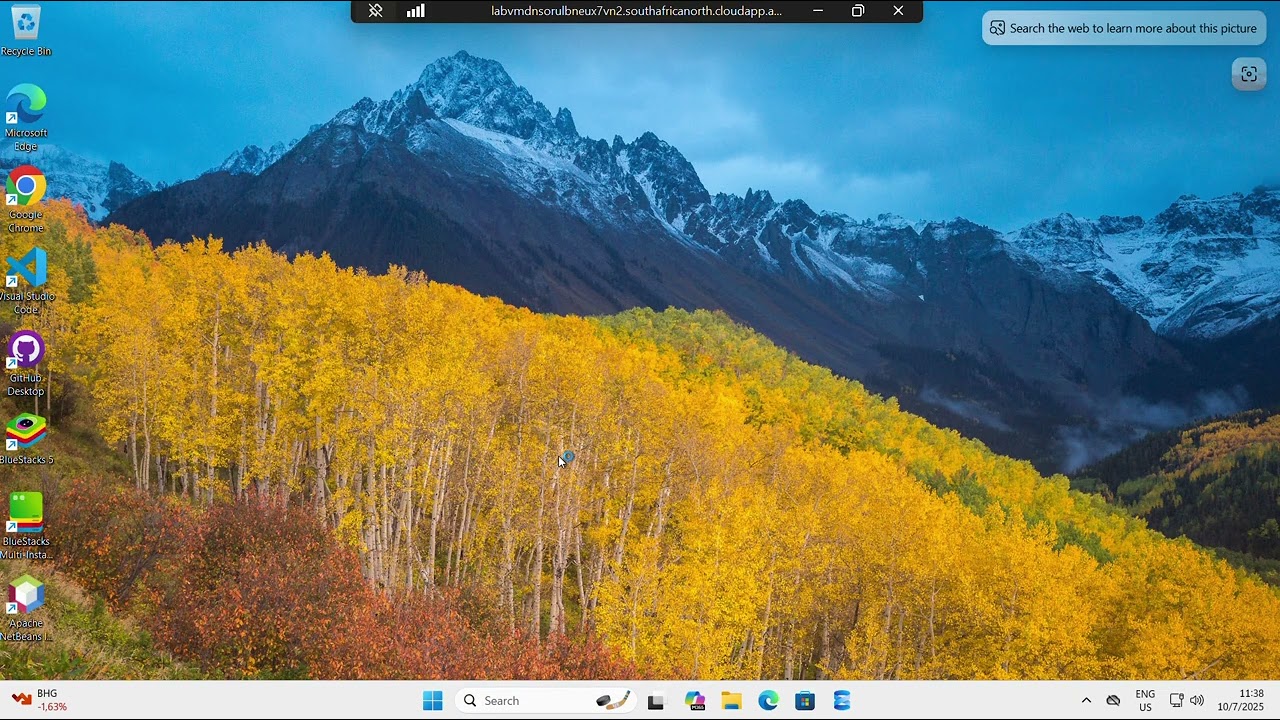Minimize the remote desktop session
Image resolution: width=1280 pixels, height=720 pixels.
818,11
